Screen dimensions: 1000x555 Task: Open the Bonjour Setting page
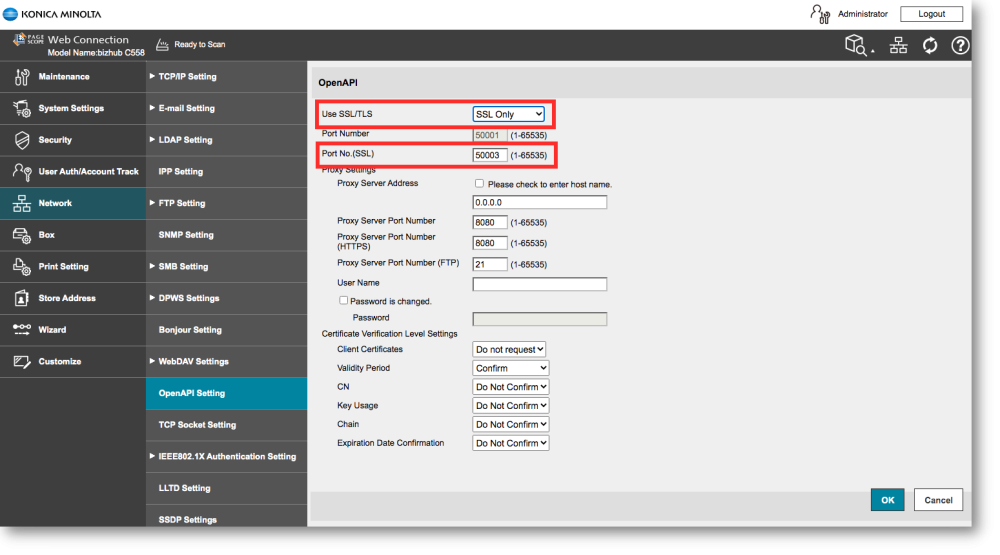pyautogui.click(x=226, y=330)
